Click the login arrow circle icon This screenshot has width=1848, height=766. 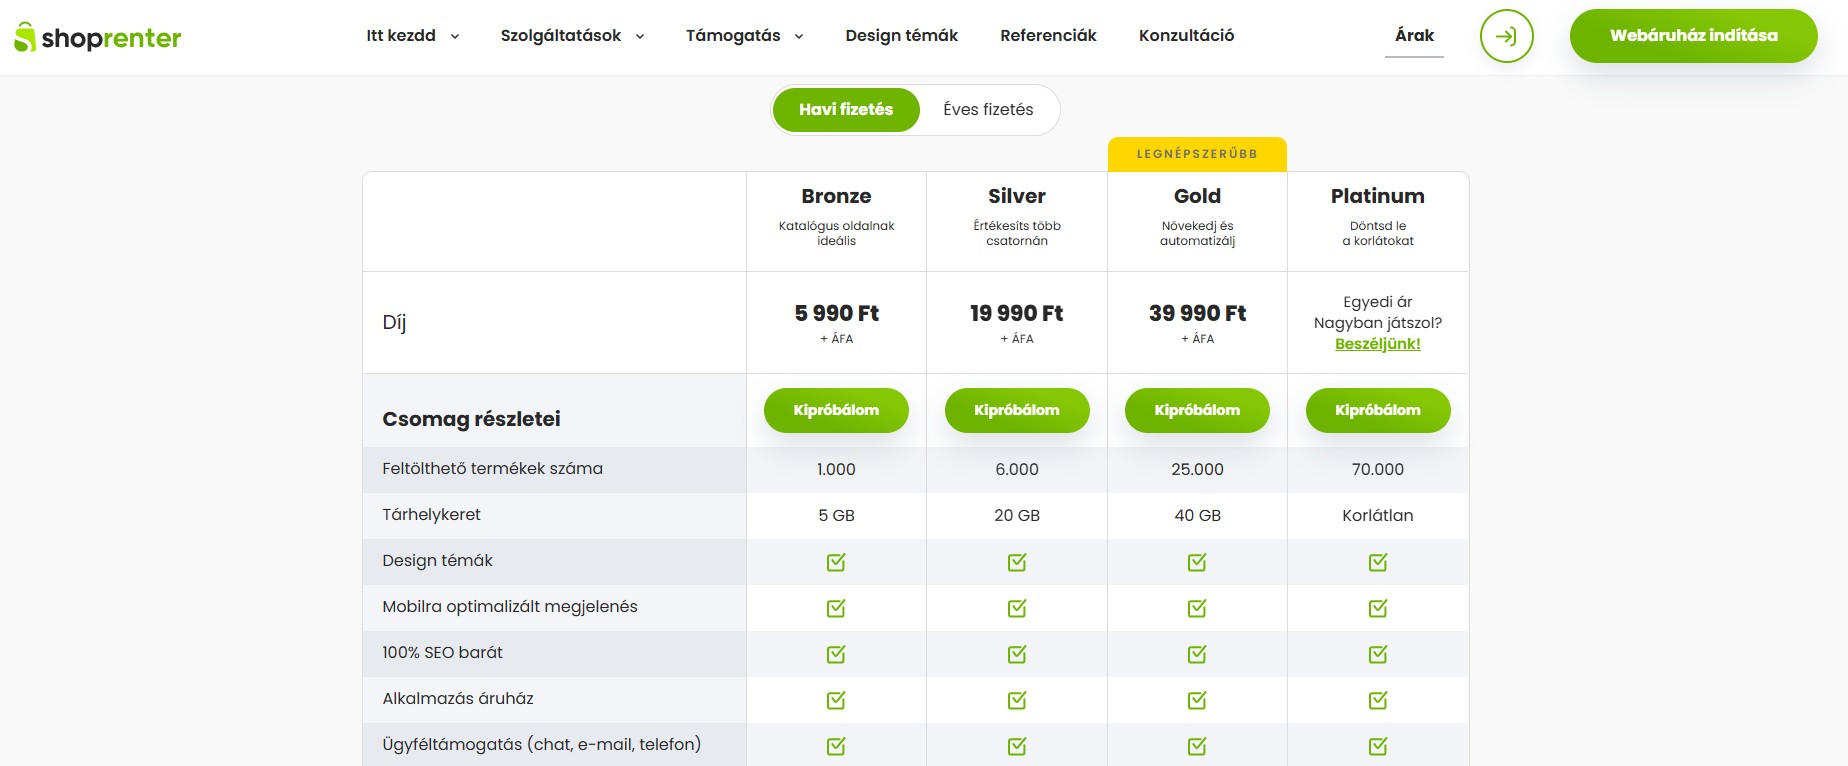[x=1506, y=36]
